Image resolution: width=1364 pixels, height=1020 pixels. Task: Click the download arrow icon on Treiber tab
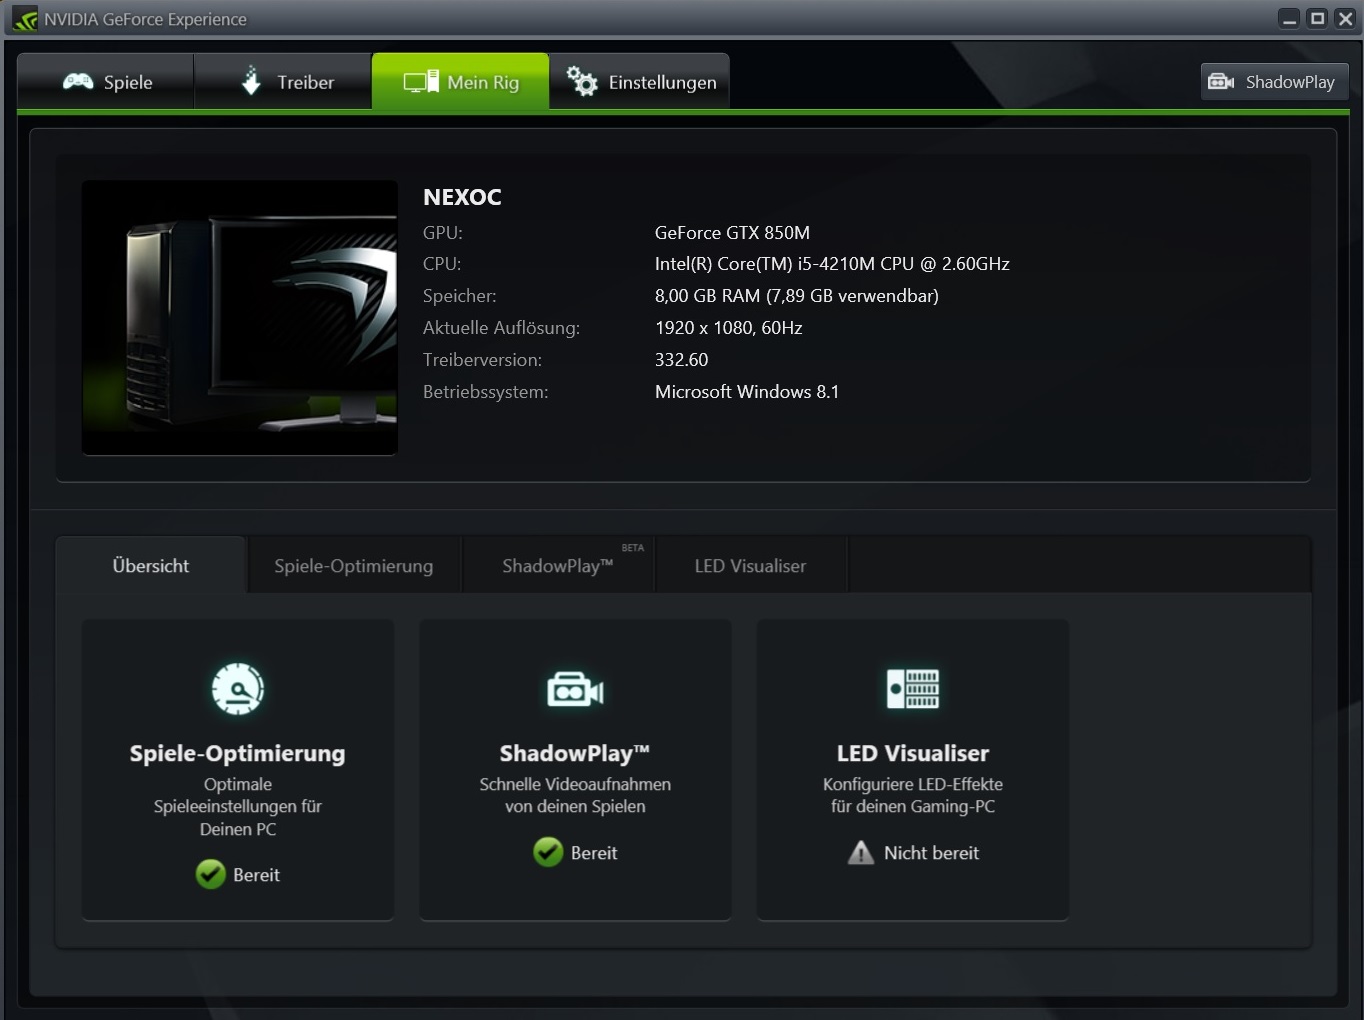[251, 81]
